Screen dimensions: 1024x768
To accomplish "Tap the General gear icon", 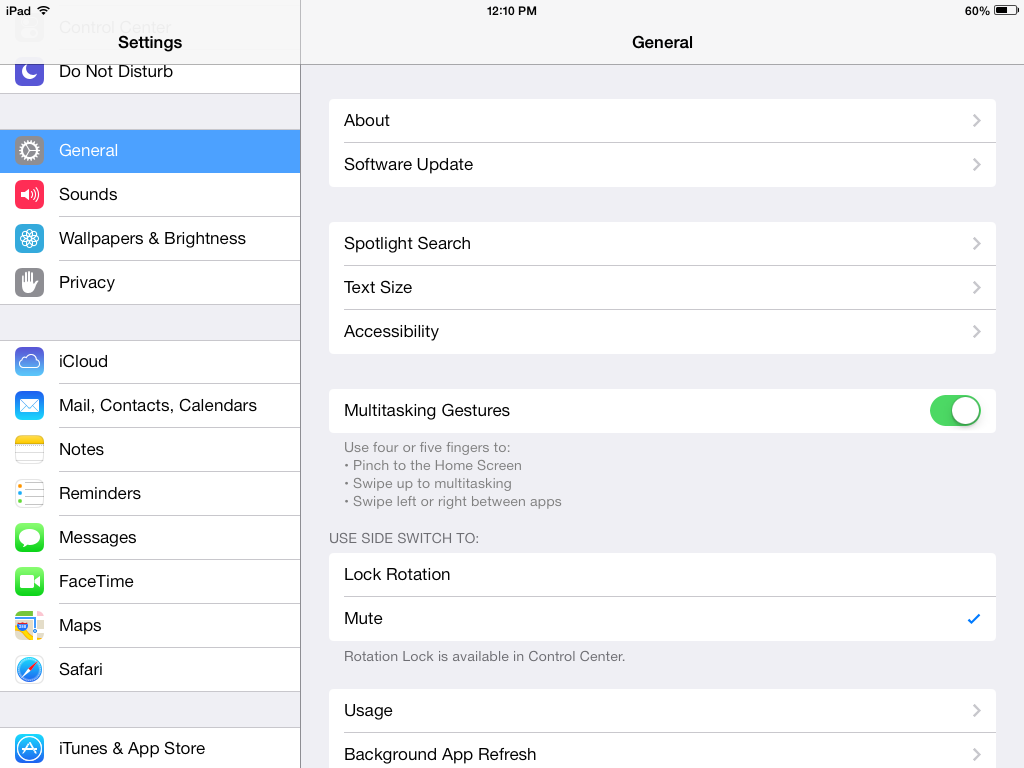I will point(29,151).
